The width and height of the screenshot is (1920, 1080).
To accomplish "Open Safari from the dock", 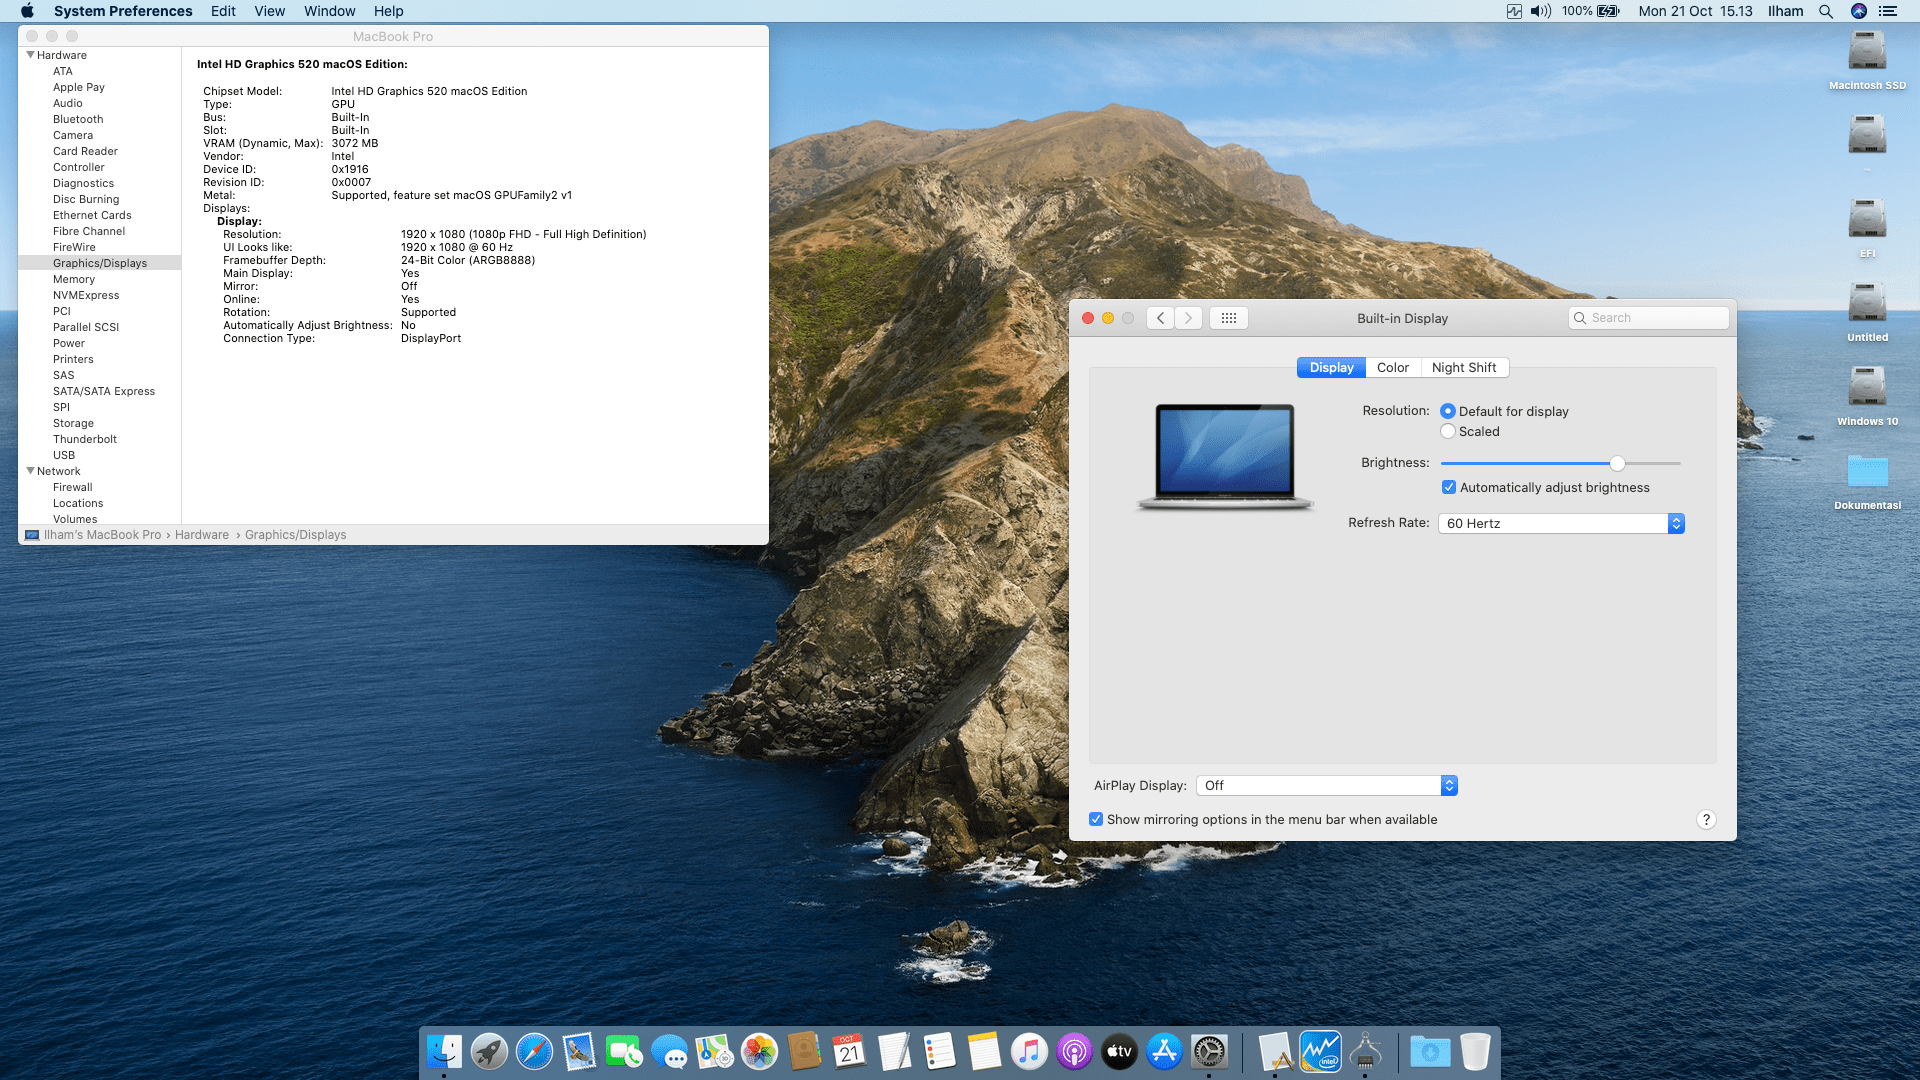I will point(534,1052).
